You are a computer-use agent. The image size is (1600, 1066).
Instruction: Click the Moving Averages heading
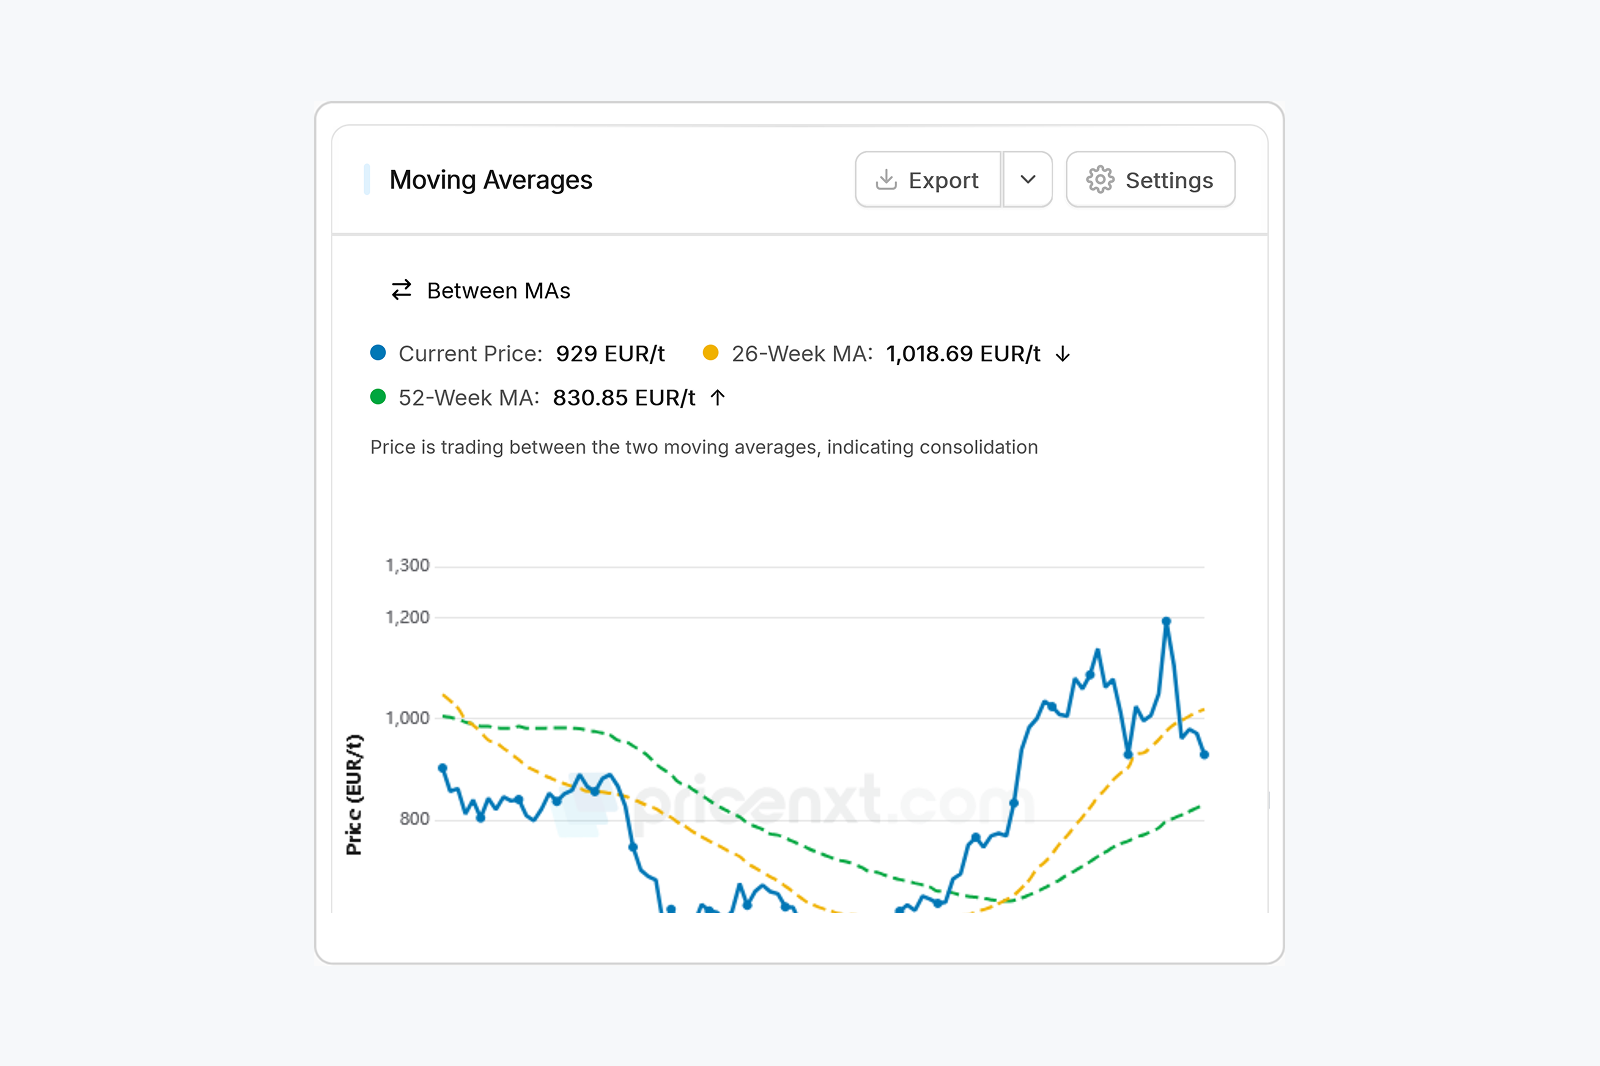[491, 180]
